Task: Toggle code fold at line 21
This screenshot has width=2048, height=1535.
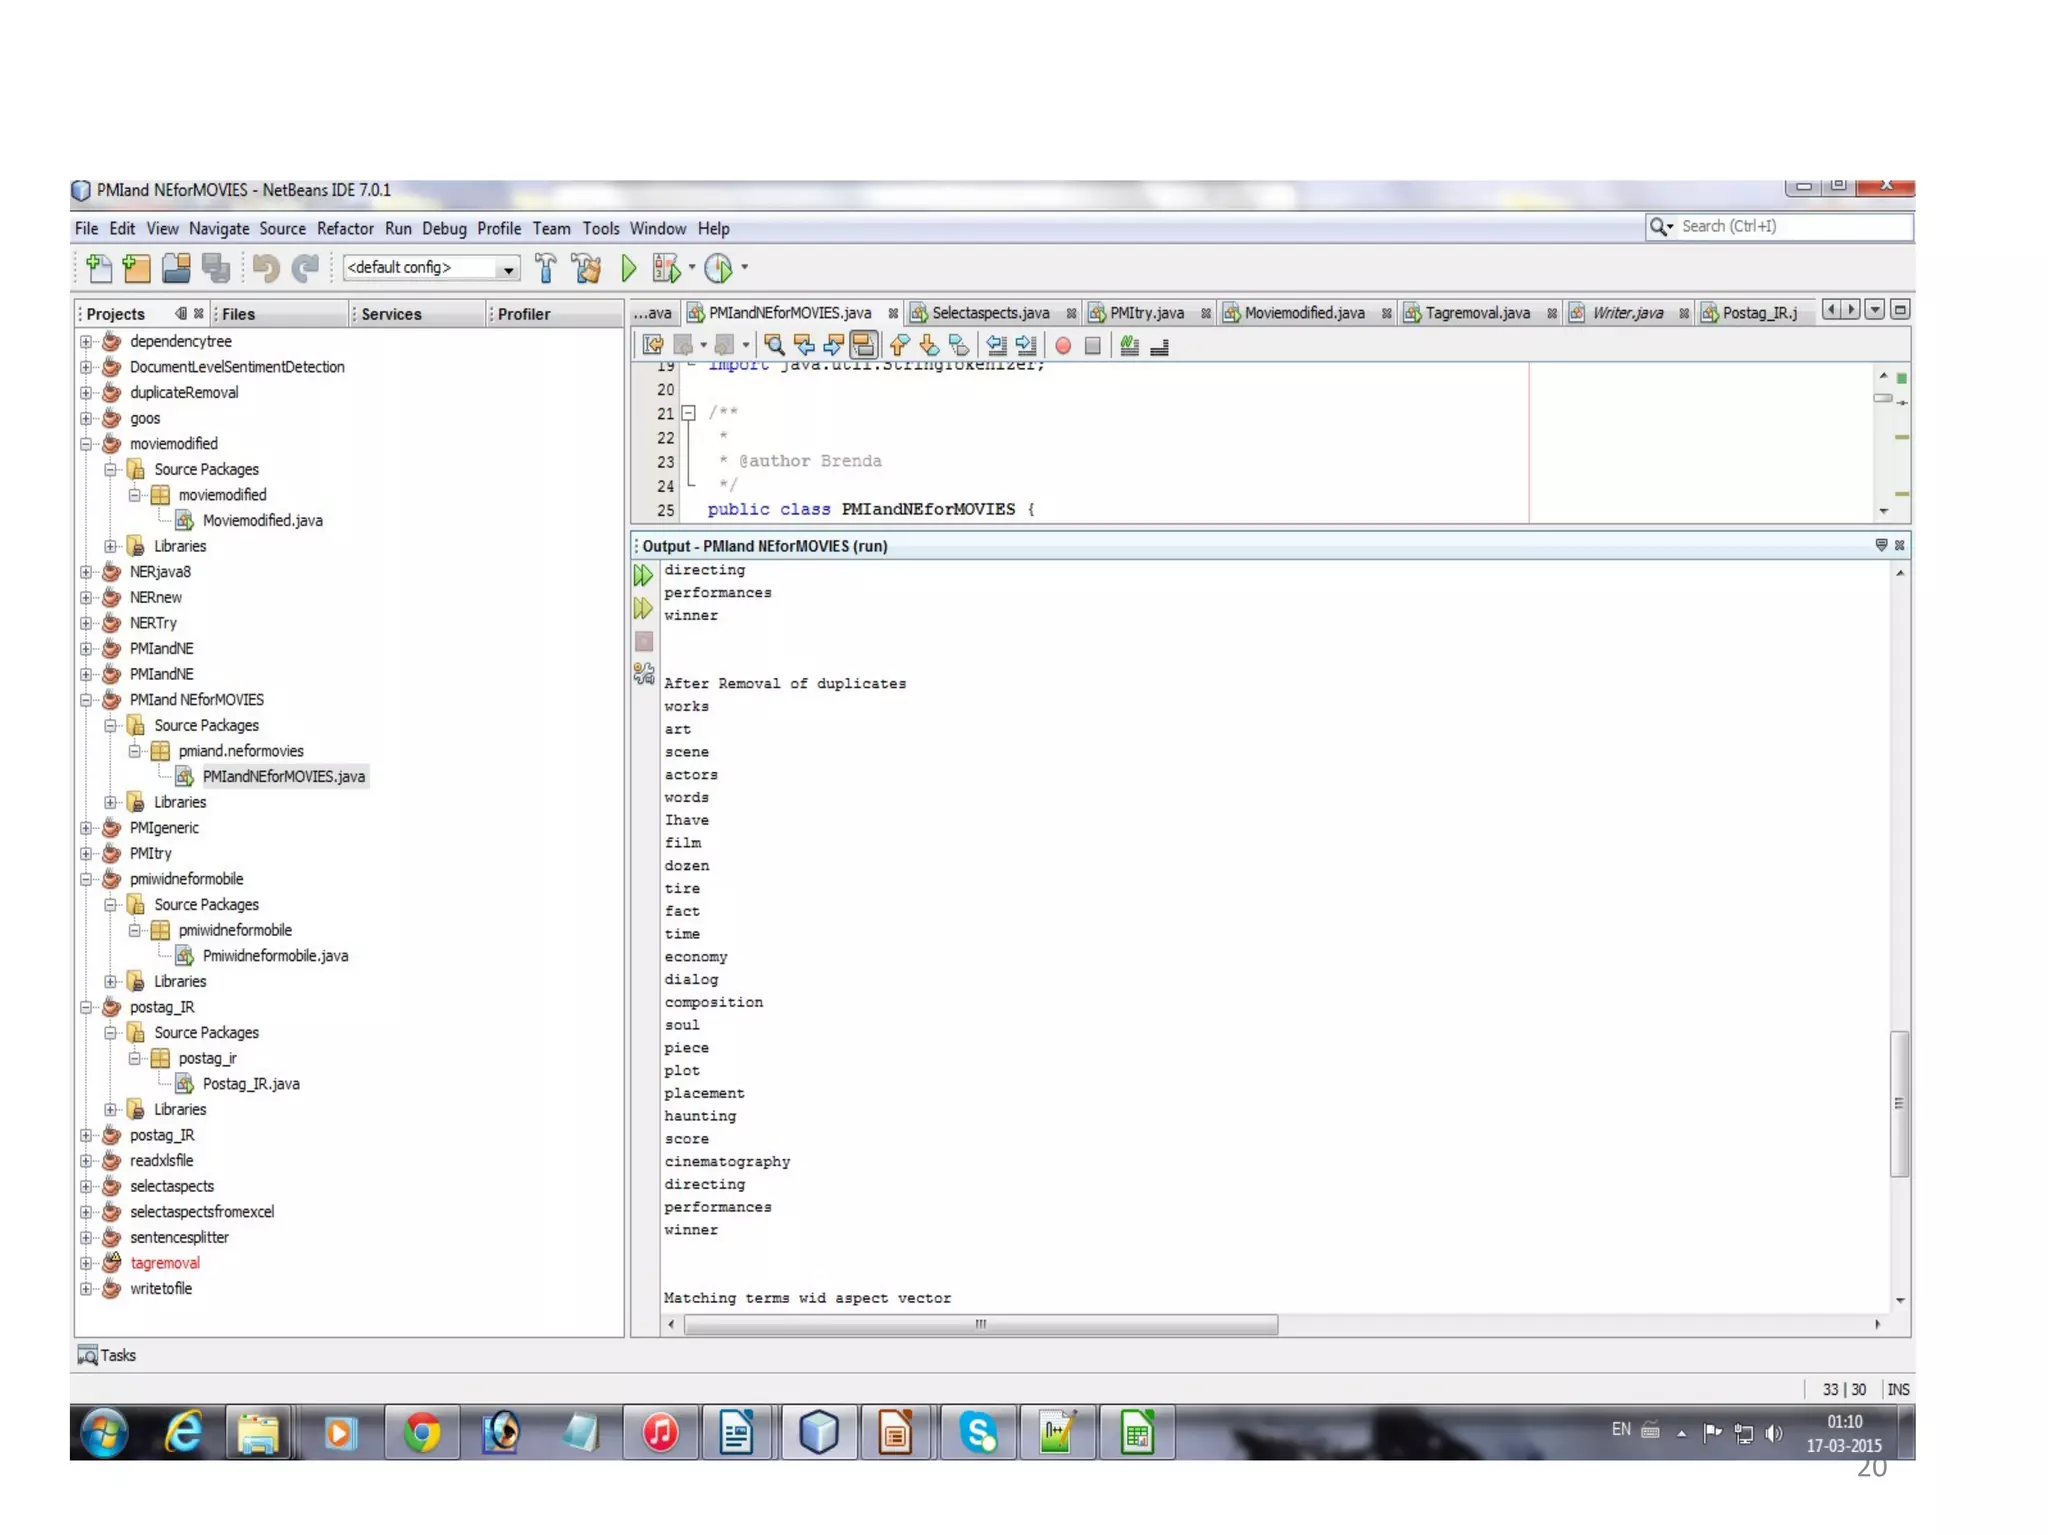Action: click(x=688, y=413)
